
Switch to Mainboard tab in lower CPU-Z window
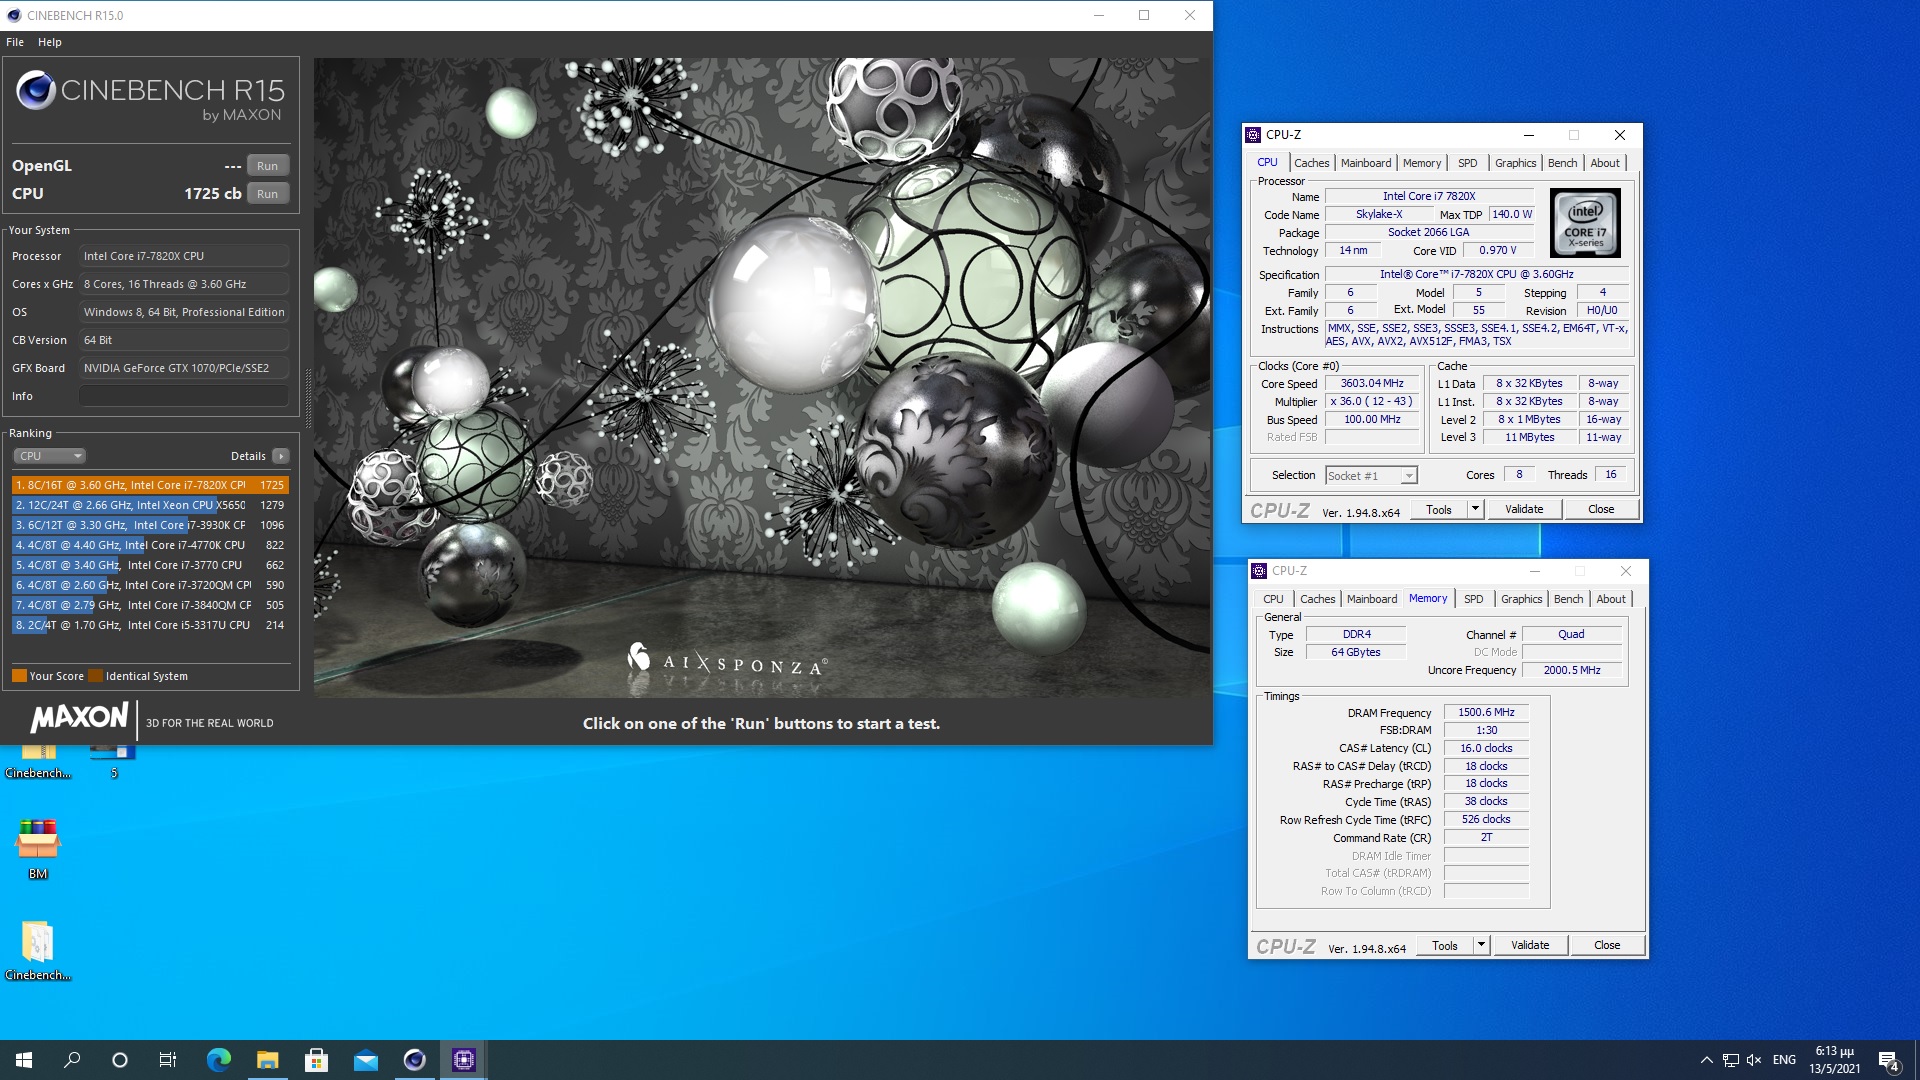point(1371,599)
